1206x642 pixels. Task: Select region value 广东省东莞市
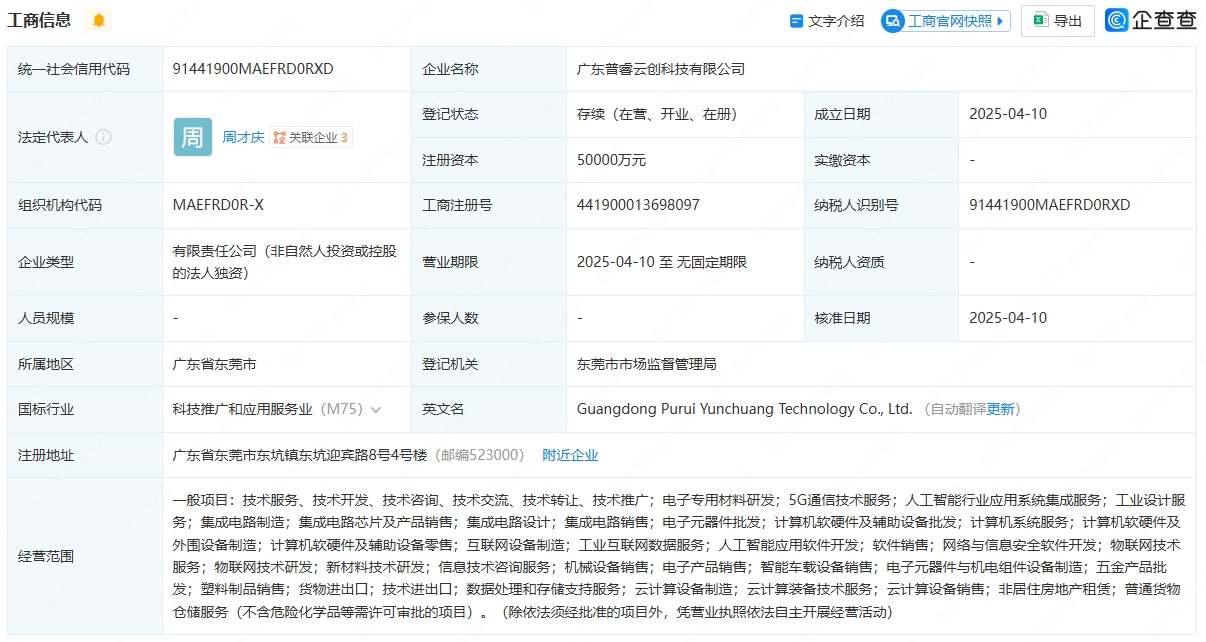pyautogui.click(x=214, y=364)
